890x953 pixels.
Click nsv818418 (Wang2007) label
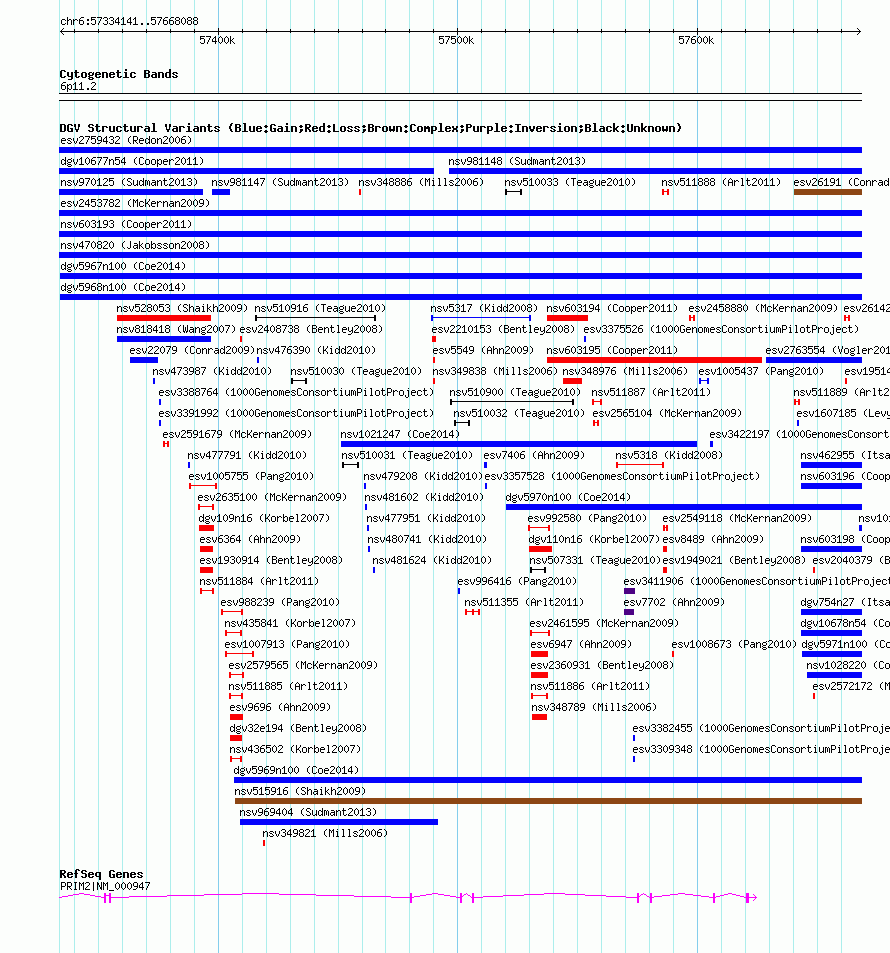pos(176,329)
